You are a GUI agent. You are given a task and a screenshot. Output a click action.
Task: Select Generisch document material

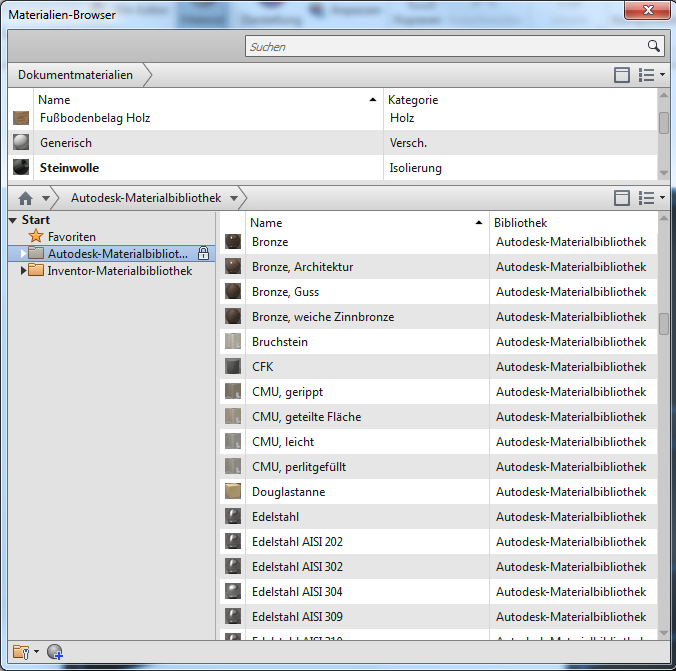click(66, 143)
